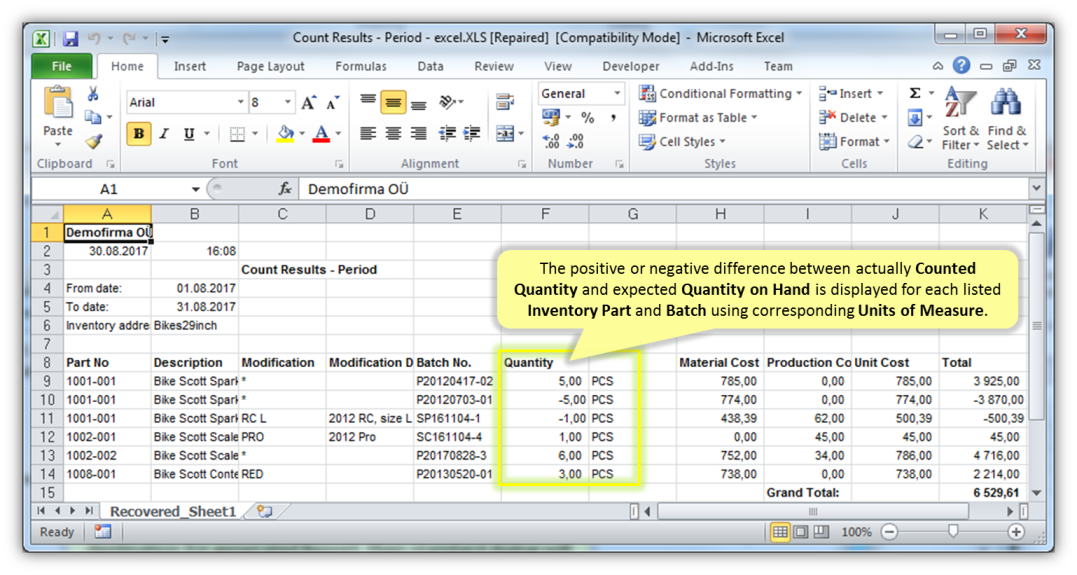The height and width of the screenshot is (575, 1077).
Task: Open the font size dropdown
Action: coord(287,102)
